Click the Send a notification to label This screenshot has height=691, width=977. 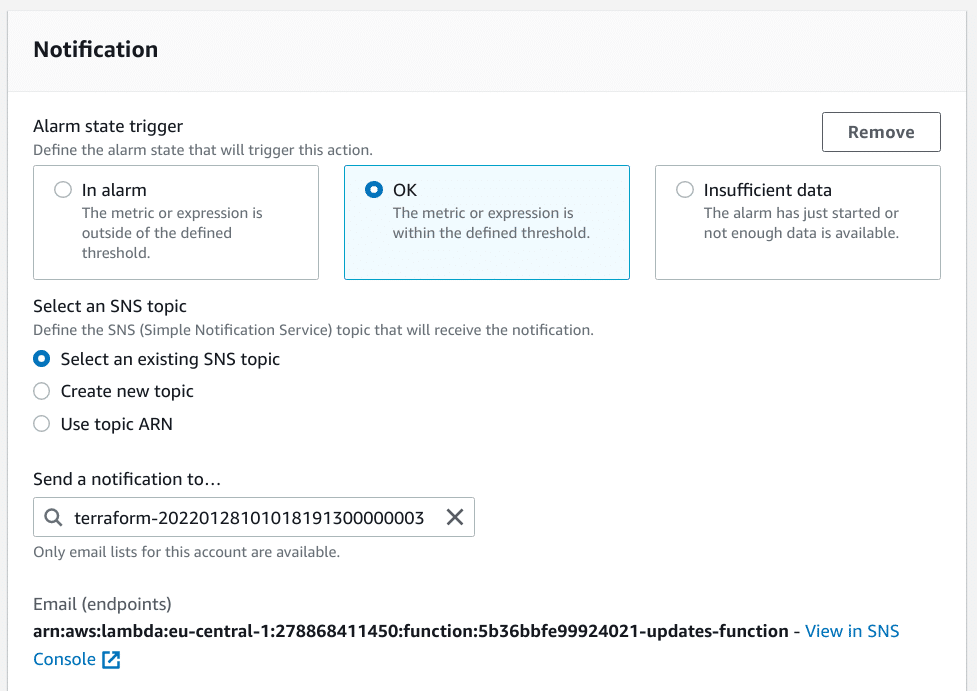click(x=127, y=479)
